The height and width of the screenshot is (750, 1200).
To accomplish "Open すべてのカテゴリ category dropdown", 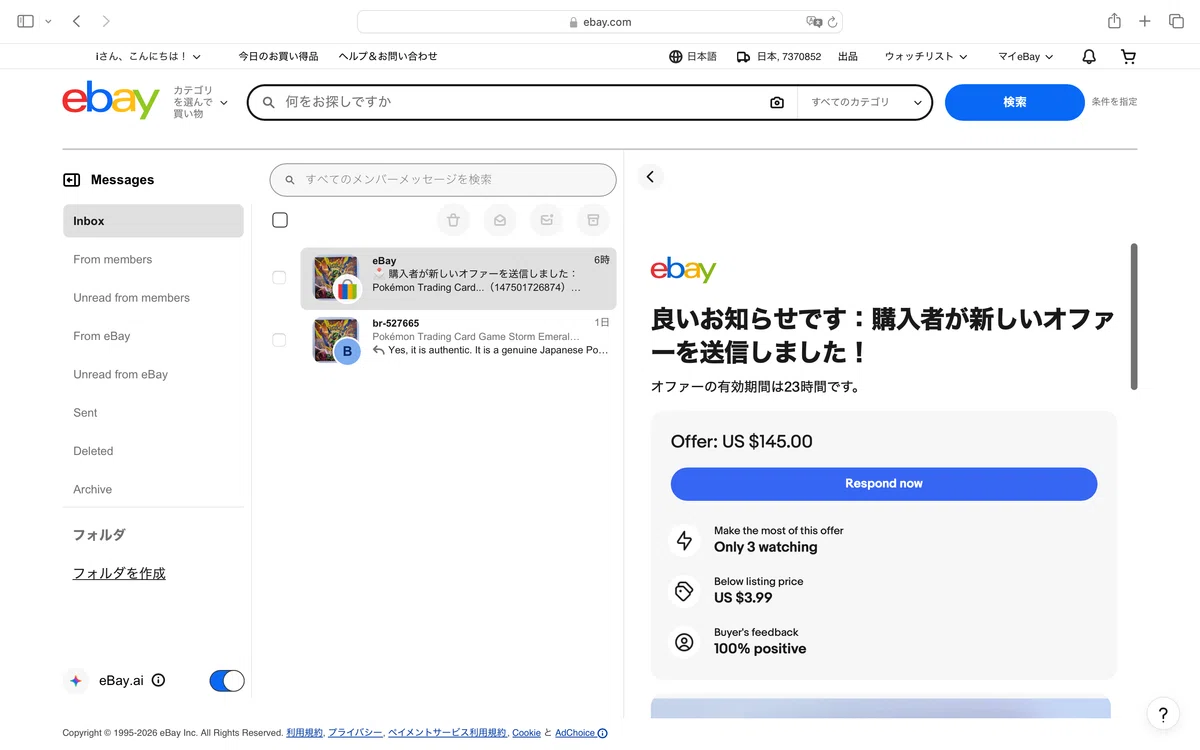I will [866, 102].
